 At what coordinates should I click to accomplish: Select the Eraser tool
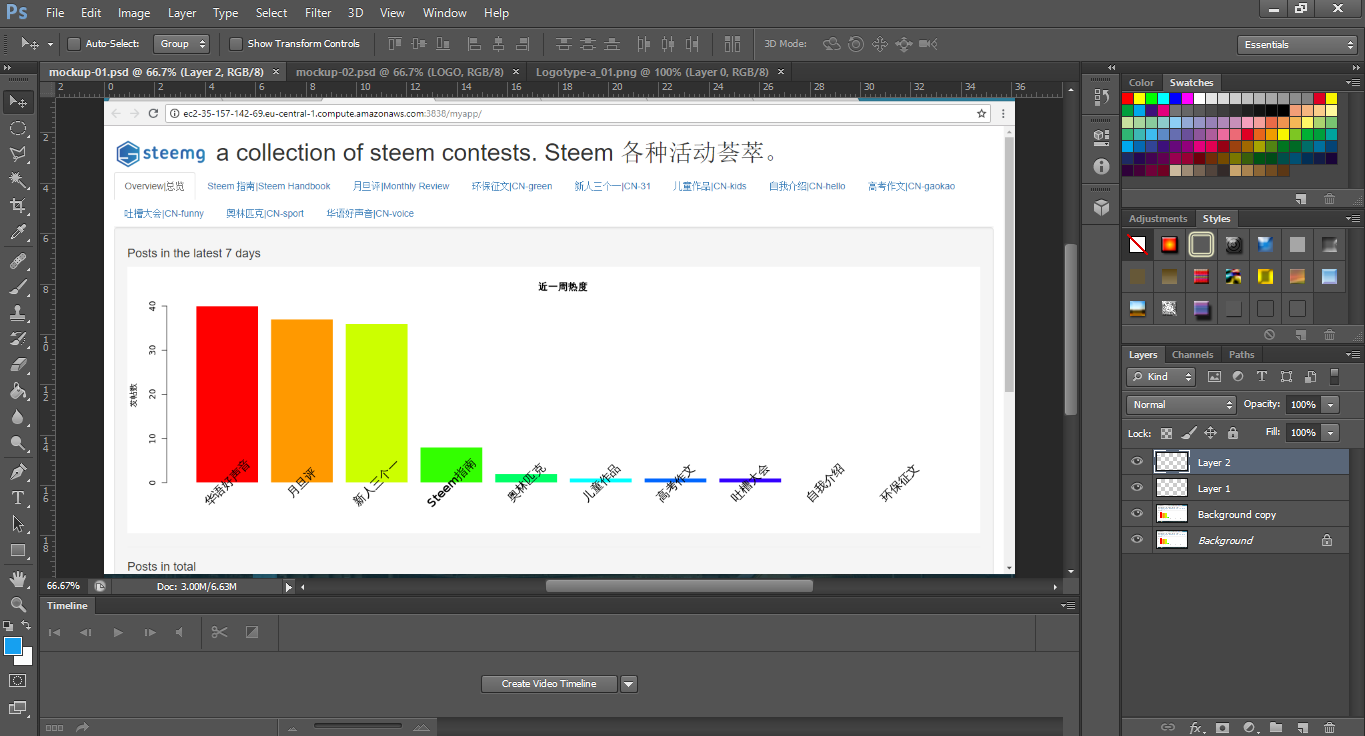[18, 365]
